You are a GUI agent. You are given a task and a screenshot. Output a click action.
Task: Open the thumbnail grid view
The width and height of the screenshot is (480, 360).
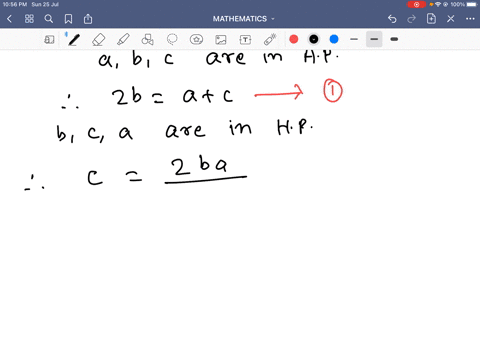click(x=29, y=19)
